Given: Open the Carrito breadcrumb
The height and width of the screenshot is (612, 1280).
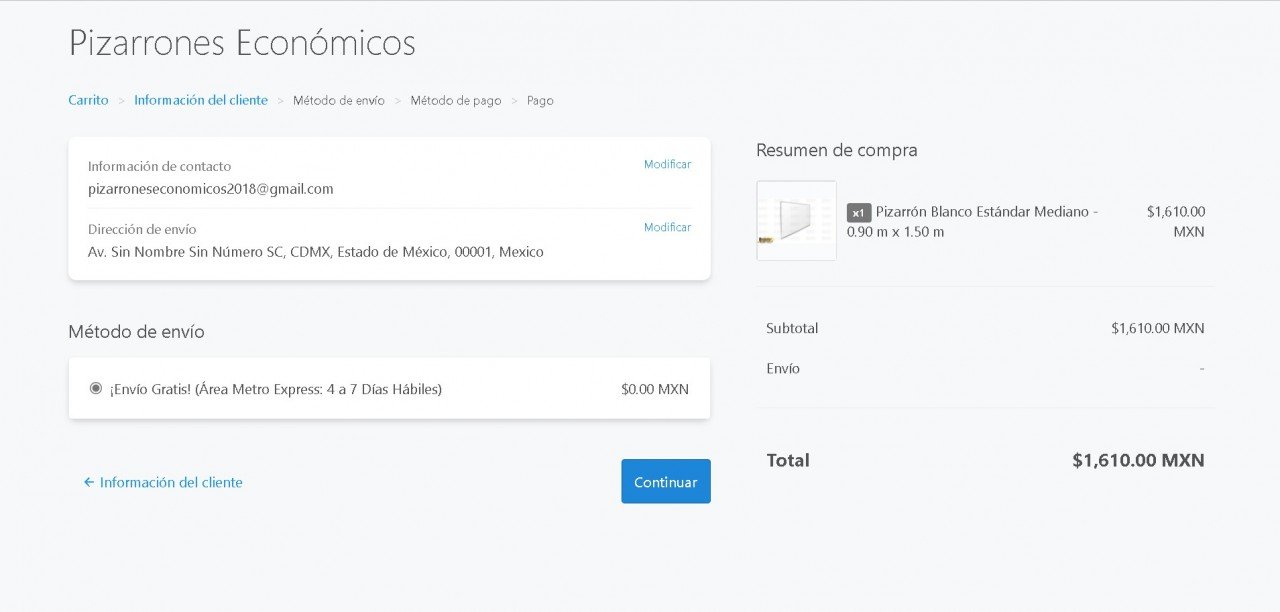Looking at the screenshot, I should point(88,100).
